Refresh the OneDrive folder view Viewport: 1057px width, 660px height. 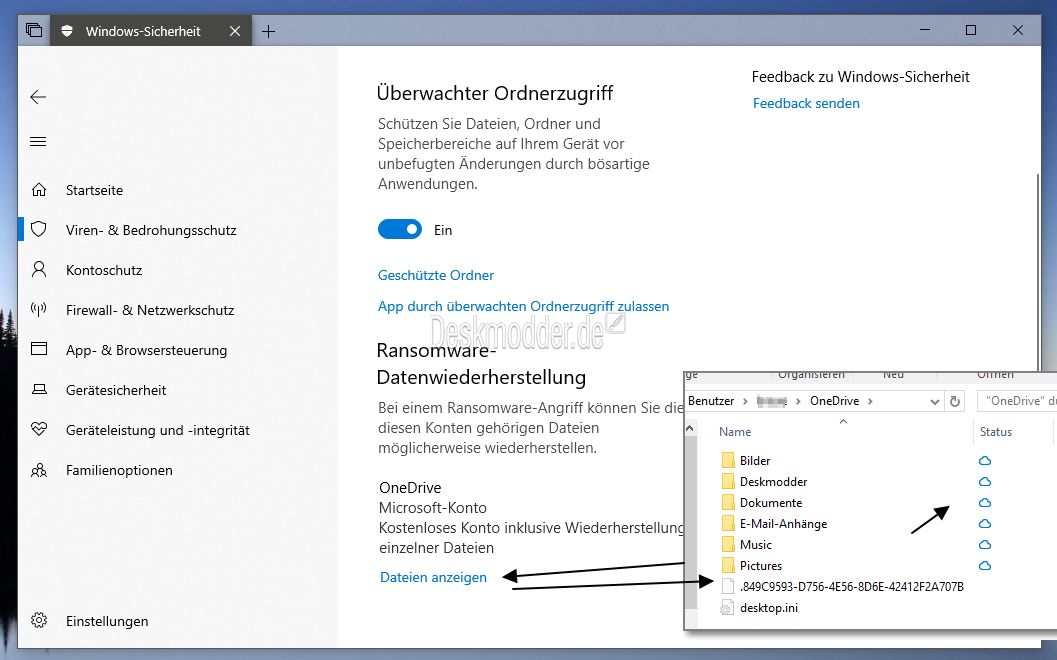click(955, 401)
